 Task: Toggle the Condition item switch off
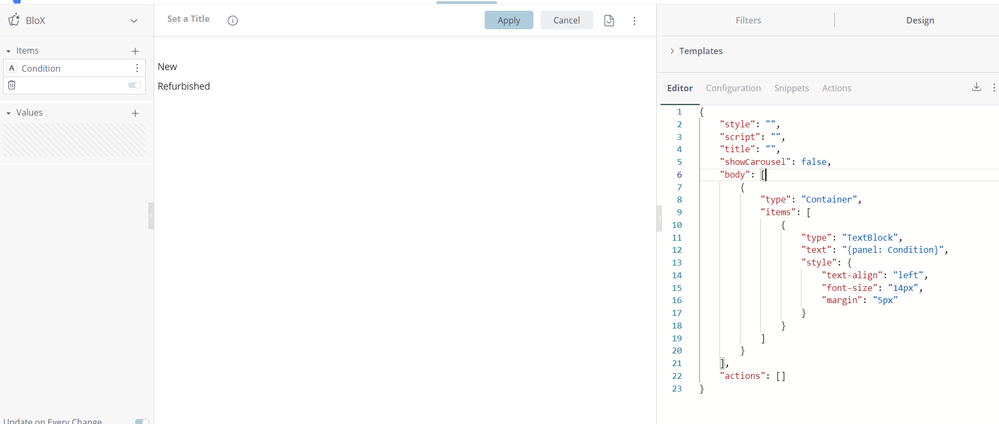133,86
